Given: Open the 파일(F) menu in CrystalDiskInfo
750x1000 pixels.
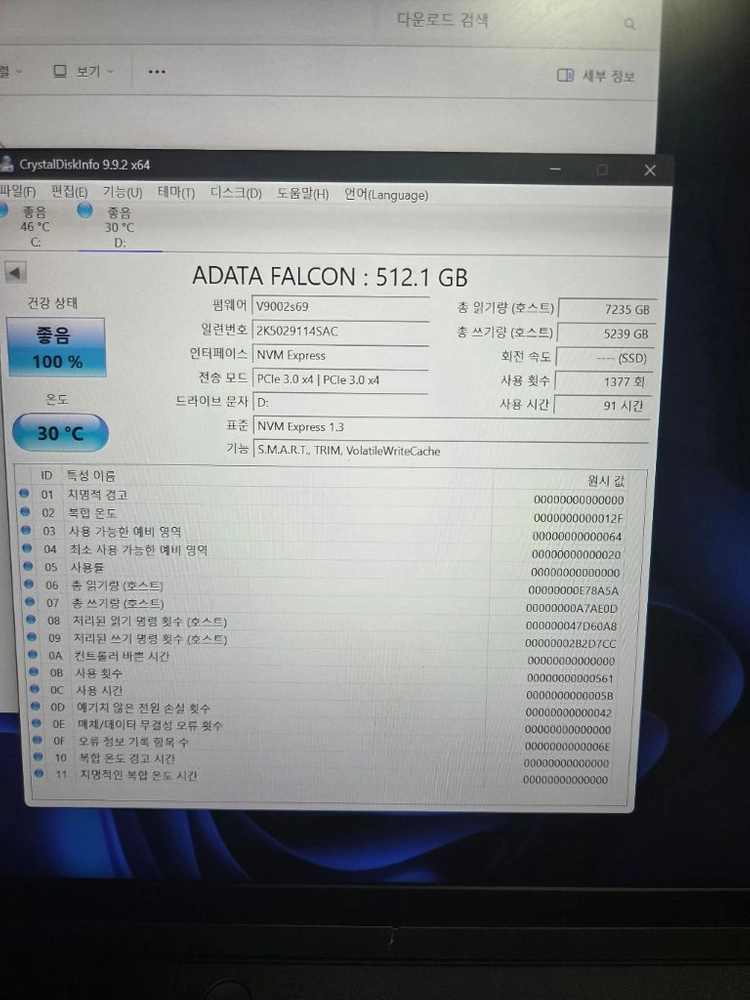Looking at the screenshot, I should point(18,191).
